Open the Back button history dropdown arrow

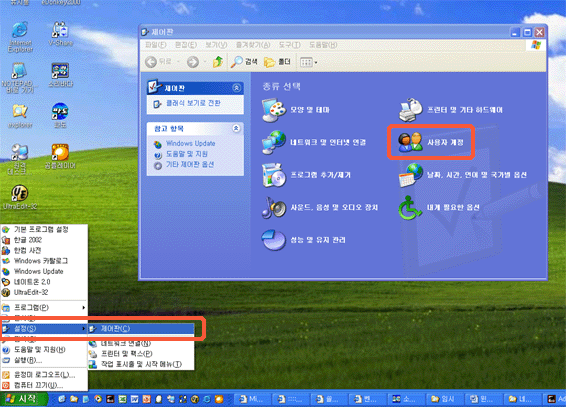pos(178,62)
